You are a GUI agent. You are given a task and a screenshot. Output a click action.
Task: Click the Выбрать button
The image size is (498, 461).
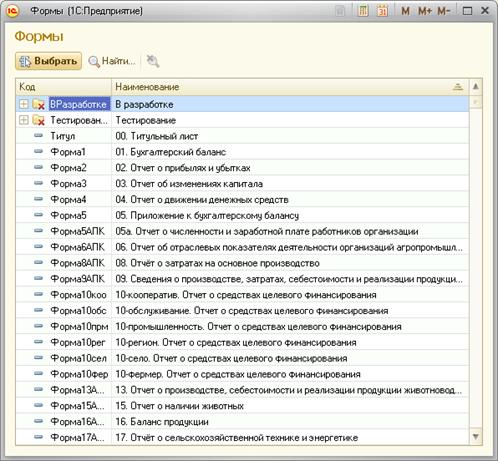point(48,61)
